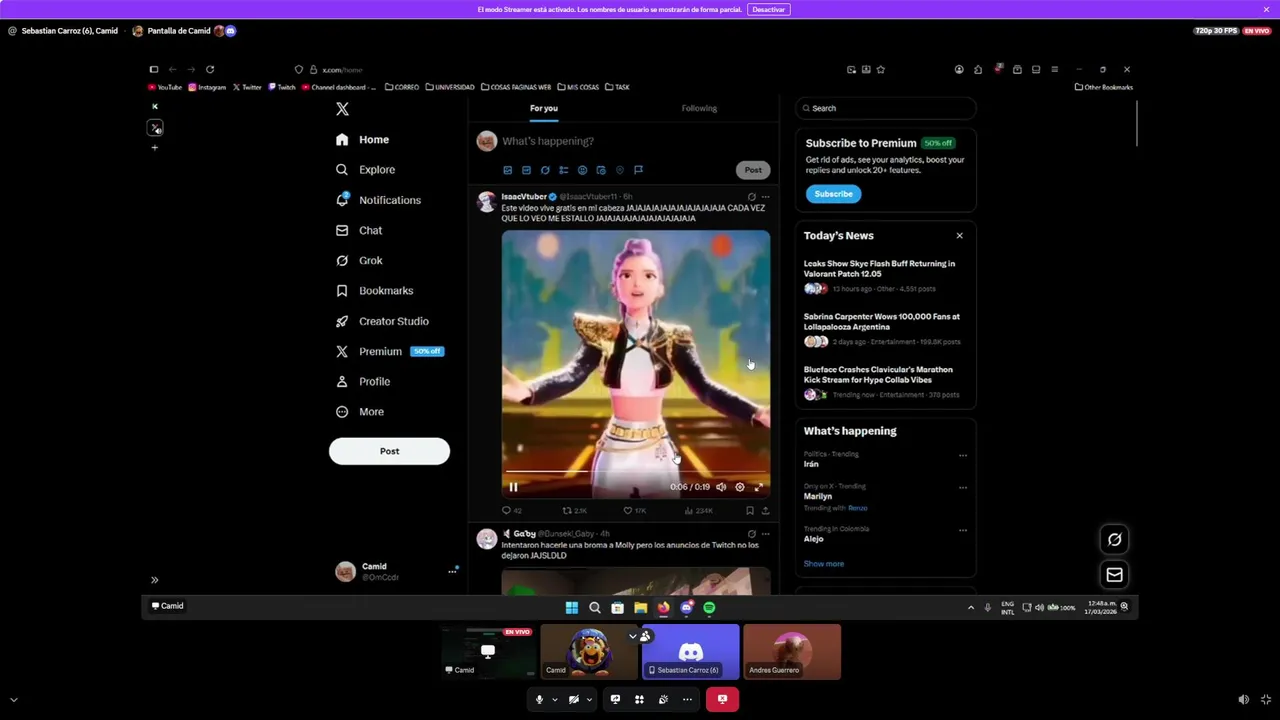1280x720 pixels.
Task: Click the X logo in the sidebar
Action: [342, 109]
